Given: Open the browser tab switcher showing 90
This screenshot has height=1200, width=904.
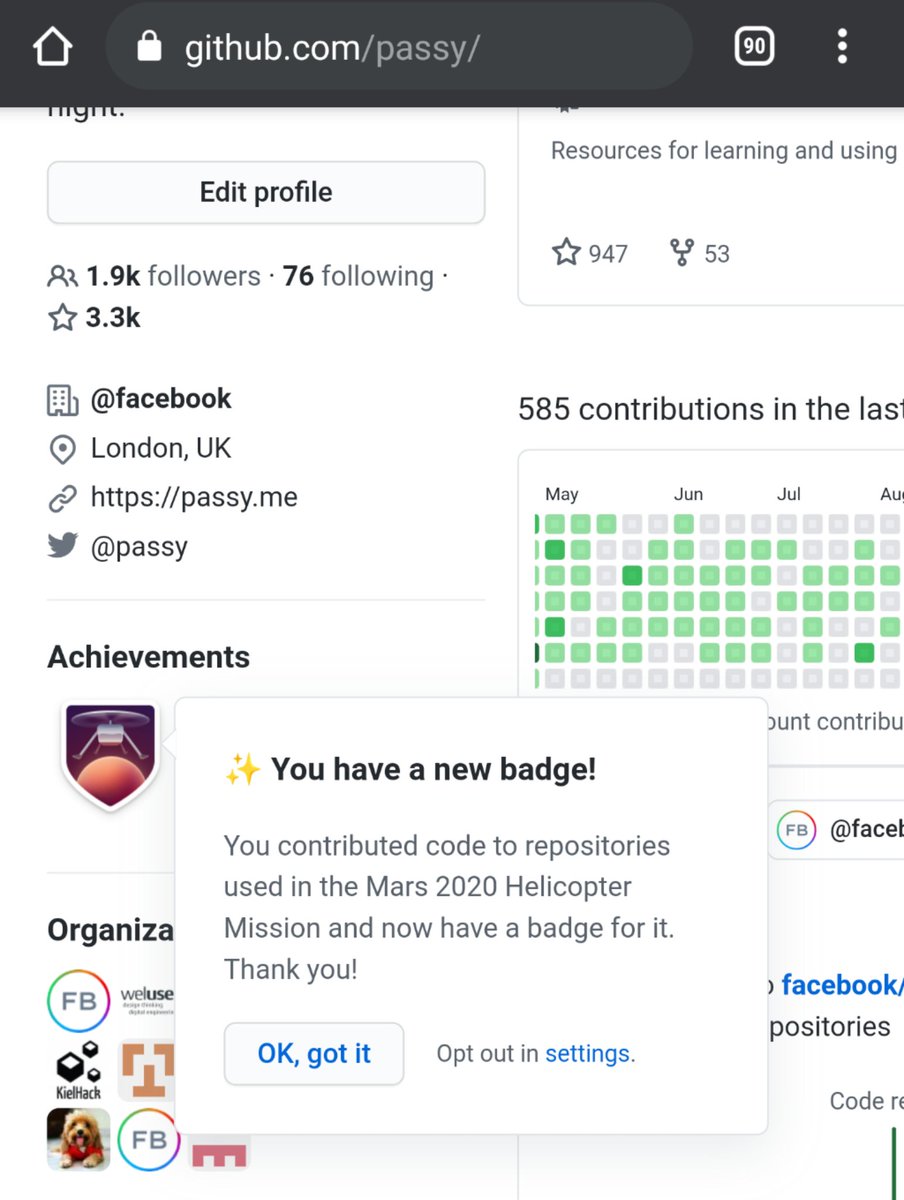Looking at the screenshot, I should click(755, 46).
